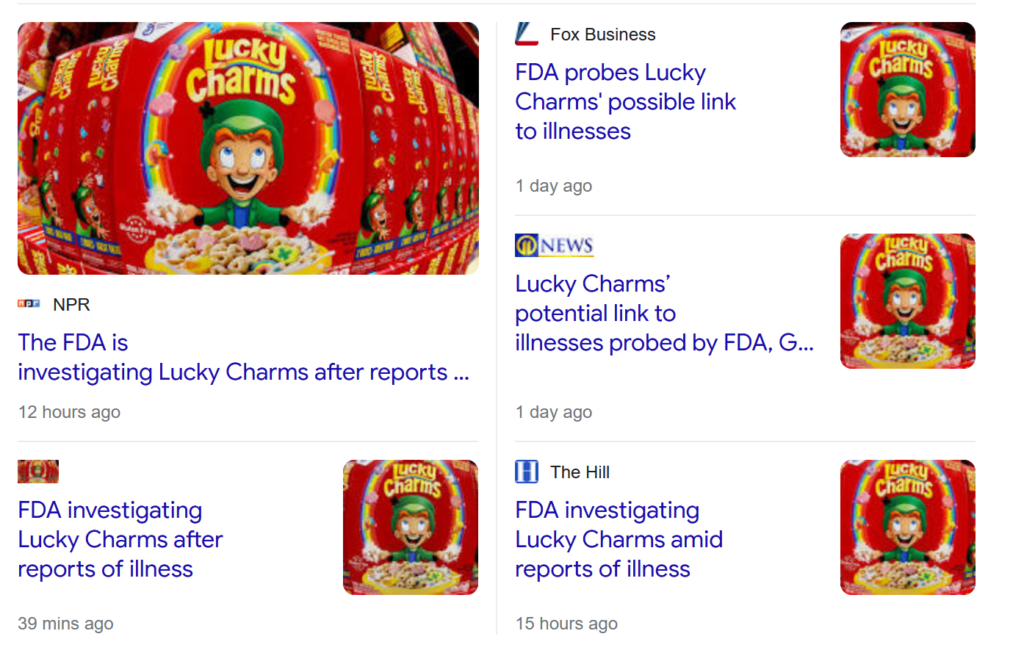Click The Hill logo icon
The height and width of the screenshot is (653, 1024).
[x=526, y=472]
